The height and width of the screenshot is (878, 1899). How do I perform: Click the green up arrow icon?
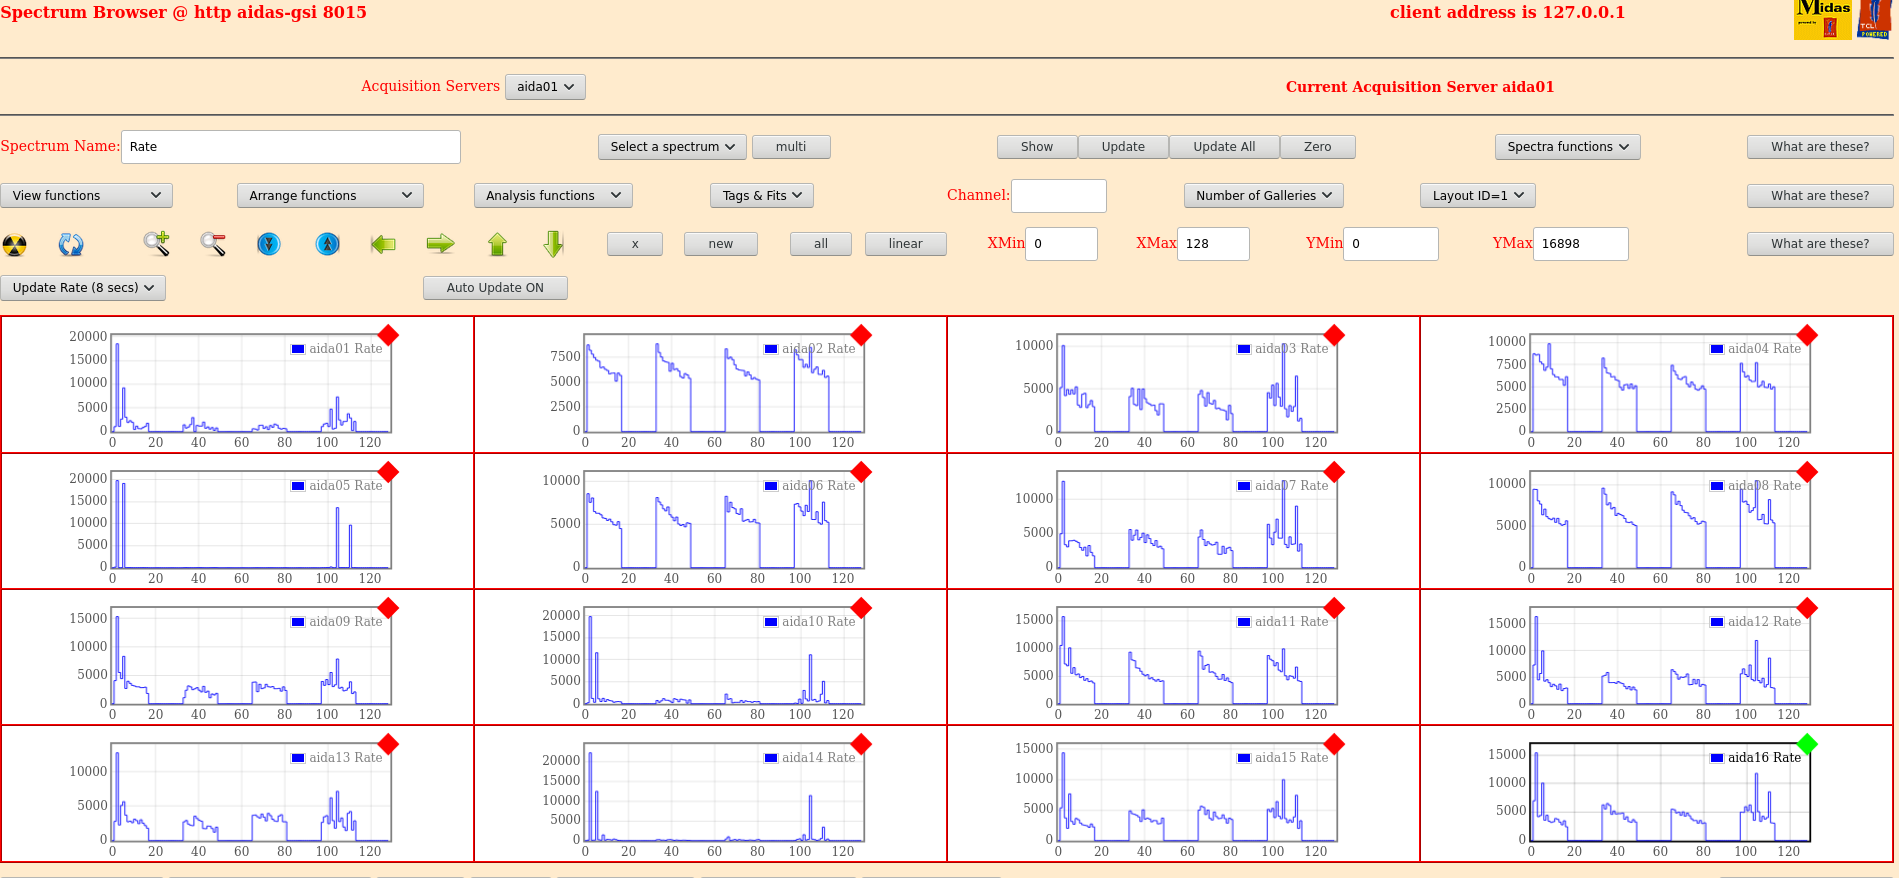click(x=498, y=244)
